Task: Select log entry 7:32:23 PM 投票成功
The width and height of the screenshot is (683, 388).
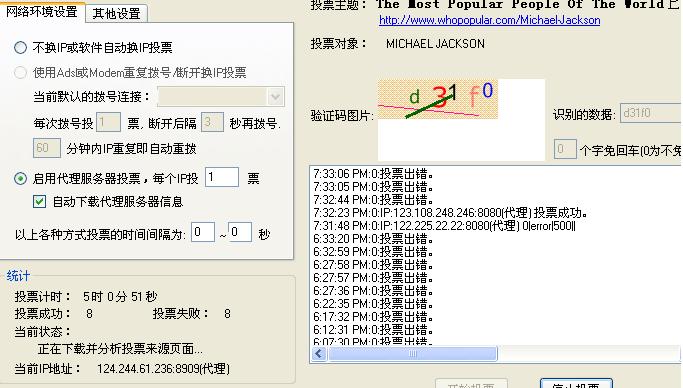Action: tap(451, 213)
